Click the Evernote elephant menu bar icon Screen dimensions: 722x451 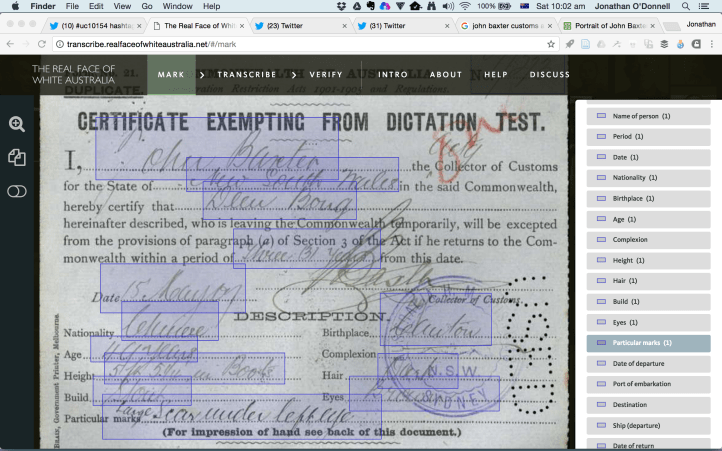coord(371,6)
